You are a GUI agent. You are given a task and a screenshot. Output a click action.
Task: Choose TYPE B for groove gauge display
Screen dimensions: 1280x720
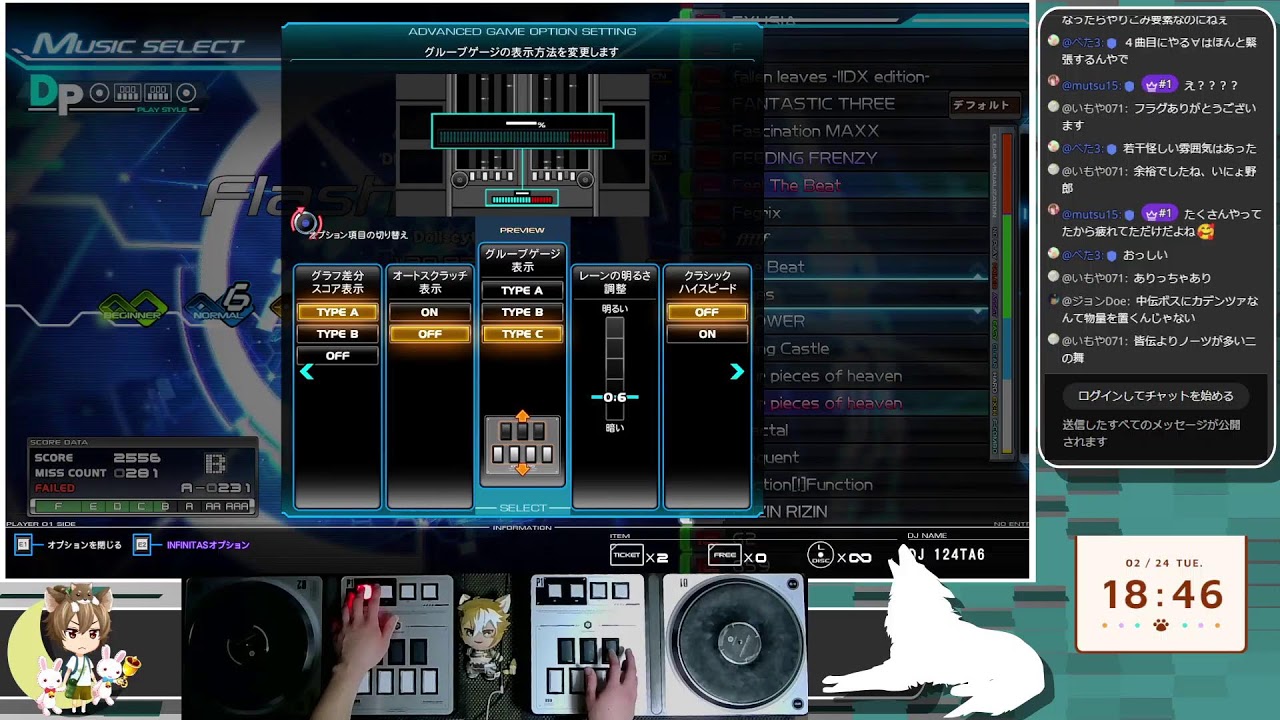522,312
